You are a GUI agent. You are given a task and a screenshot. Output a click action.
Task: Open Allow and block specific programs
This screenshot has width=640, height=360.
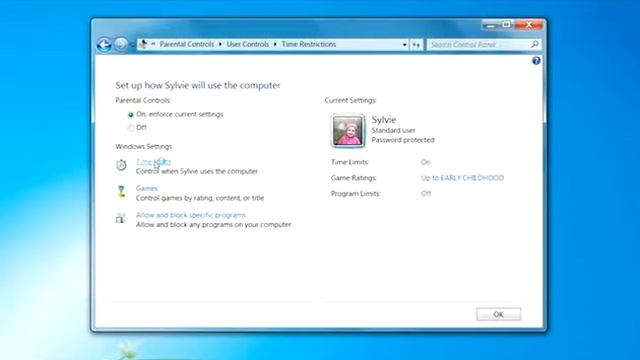click(191, 215)
